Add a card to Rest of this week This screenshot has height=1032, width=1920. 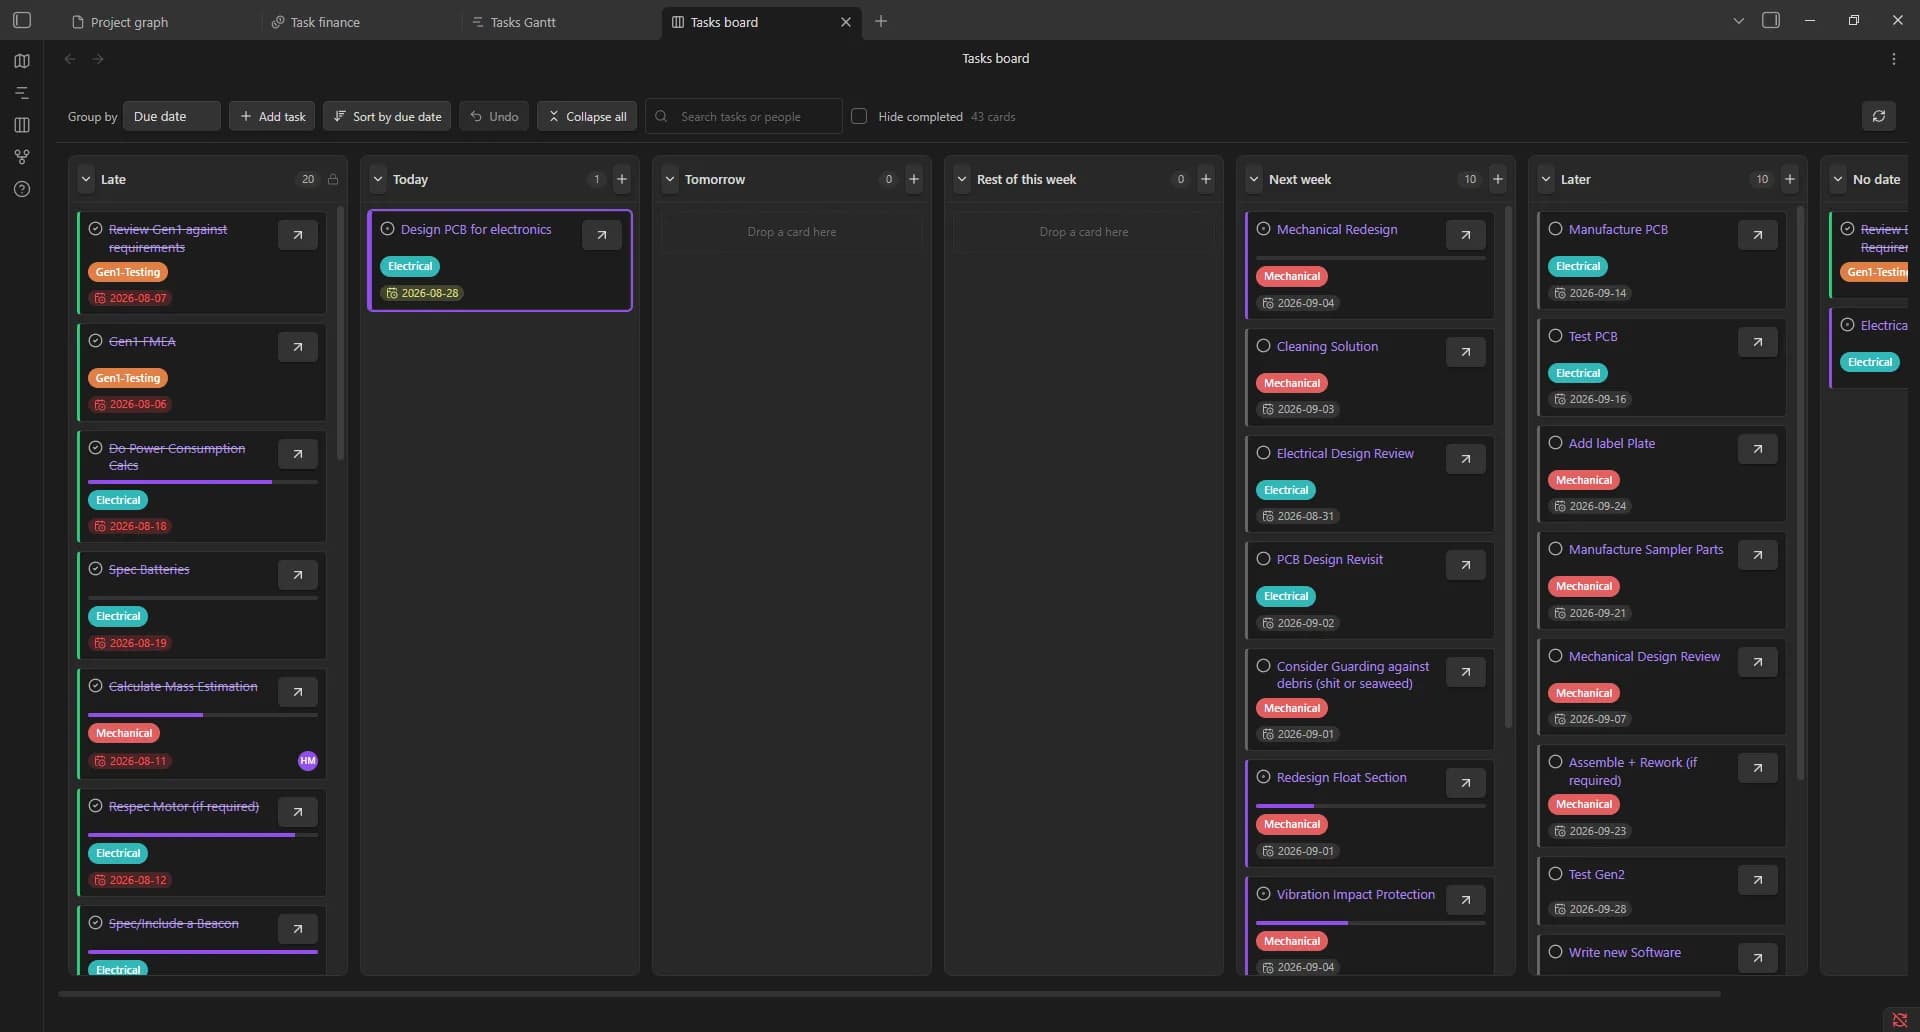[1205, 179]
